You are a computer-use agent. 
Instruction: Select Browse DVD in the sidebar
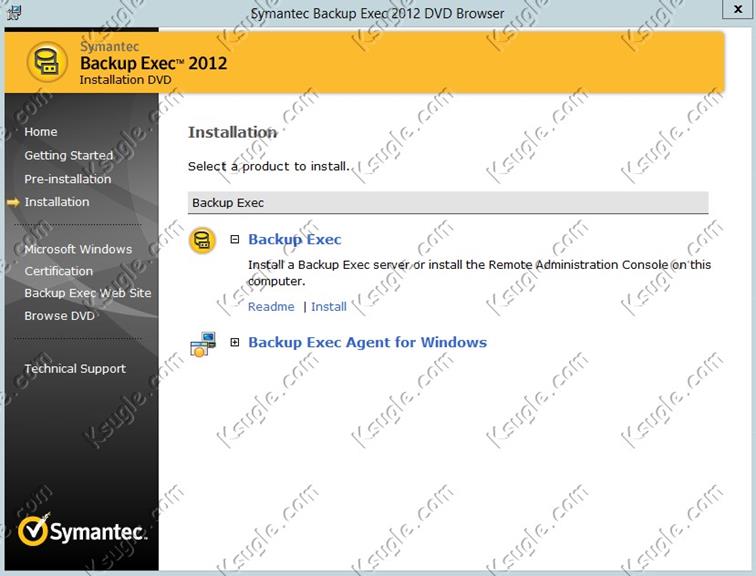tap(59, 316)
